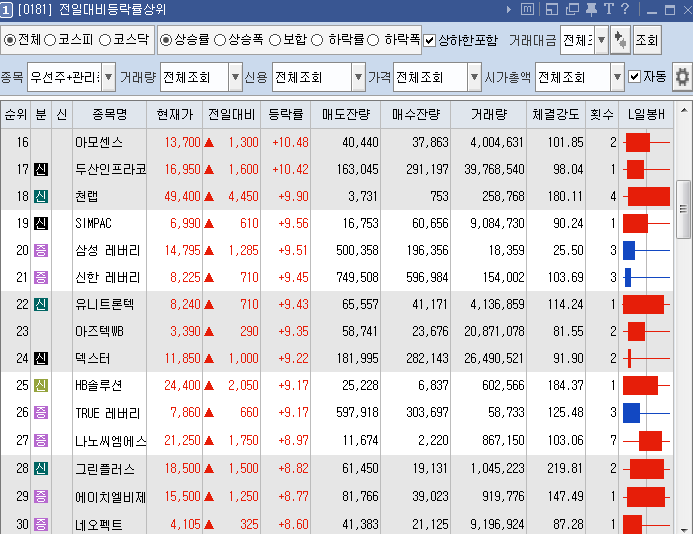This screenshot has width=693, height=534.
Task: Click the 증 badge on 나노씨엠에스 row
Action: click(x=41, y=440)
